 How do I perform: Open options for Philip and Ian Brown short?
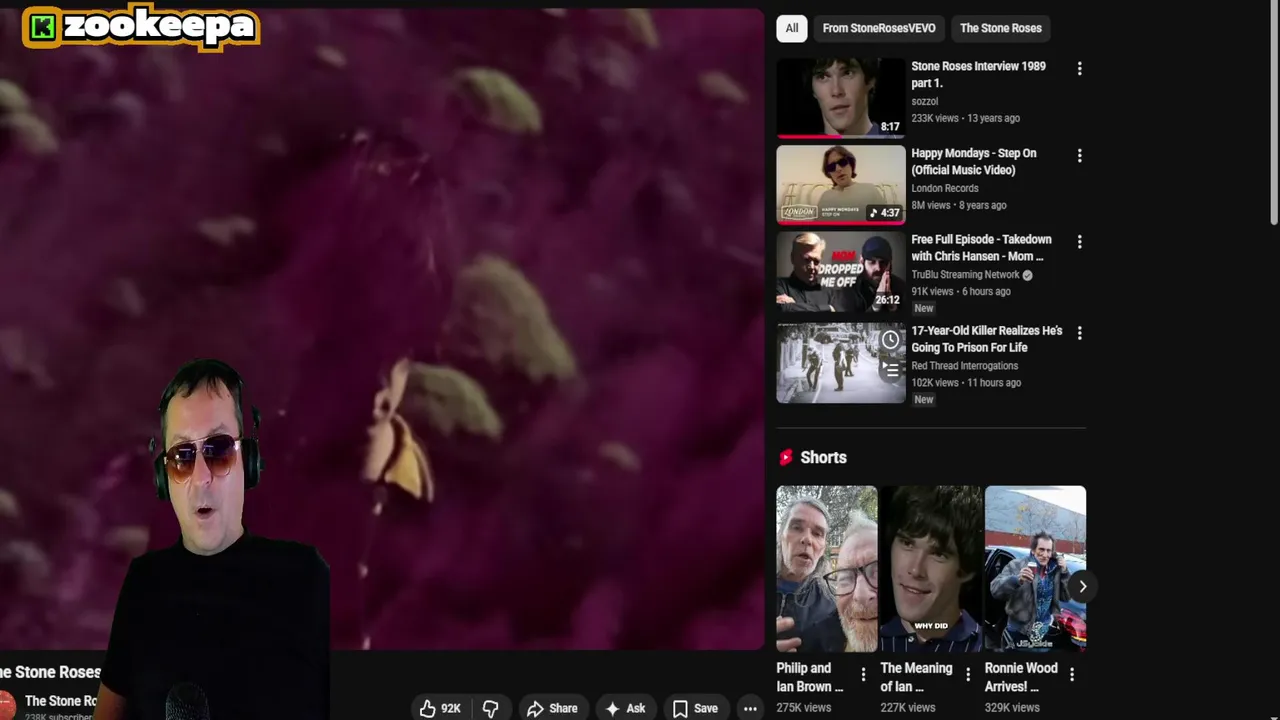[x=863, y=675]
